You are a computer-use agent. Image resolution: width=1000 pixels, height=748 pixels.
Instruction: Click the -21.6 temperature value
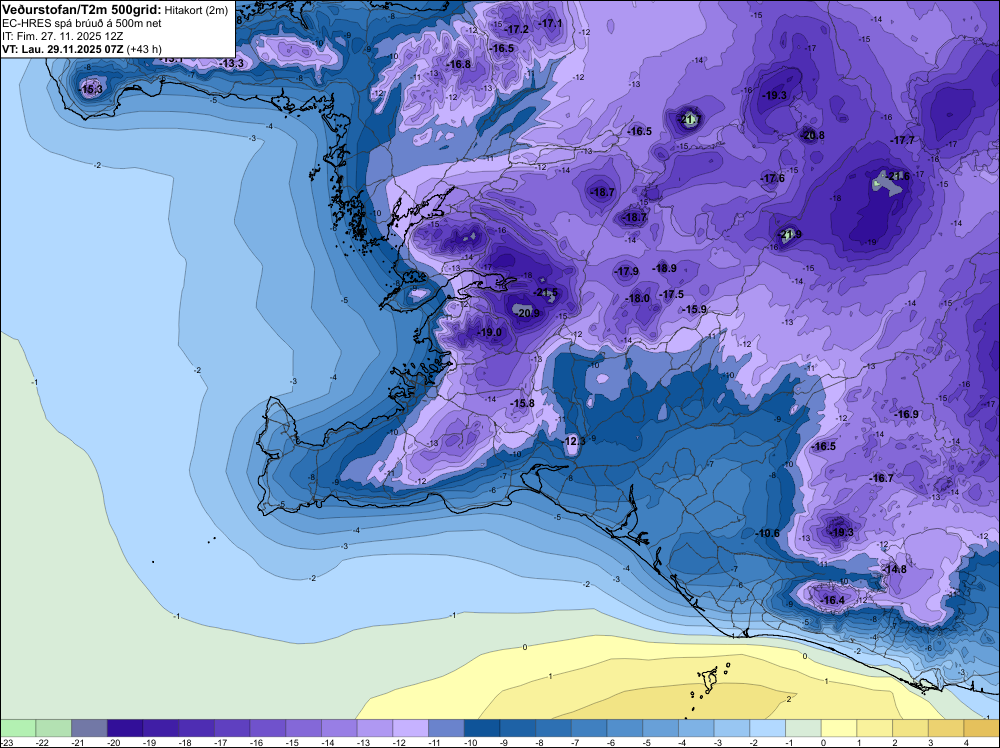(x=898, y=177)
